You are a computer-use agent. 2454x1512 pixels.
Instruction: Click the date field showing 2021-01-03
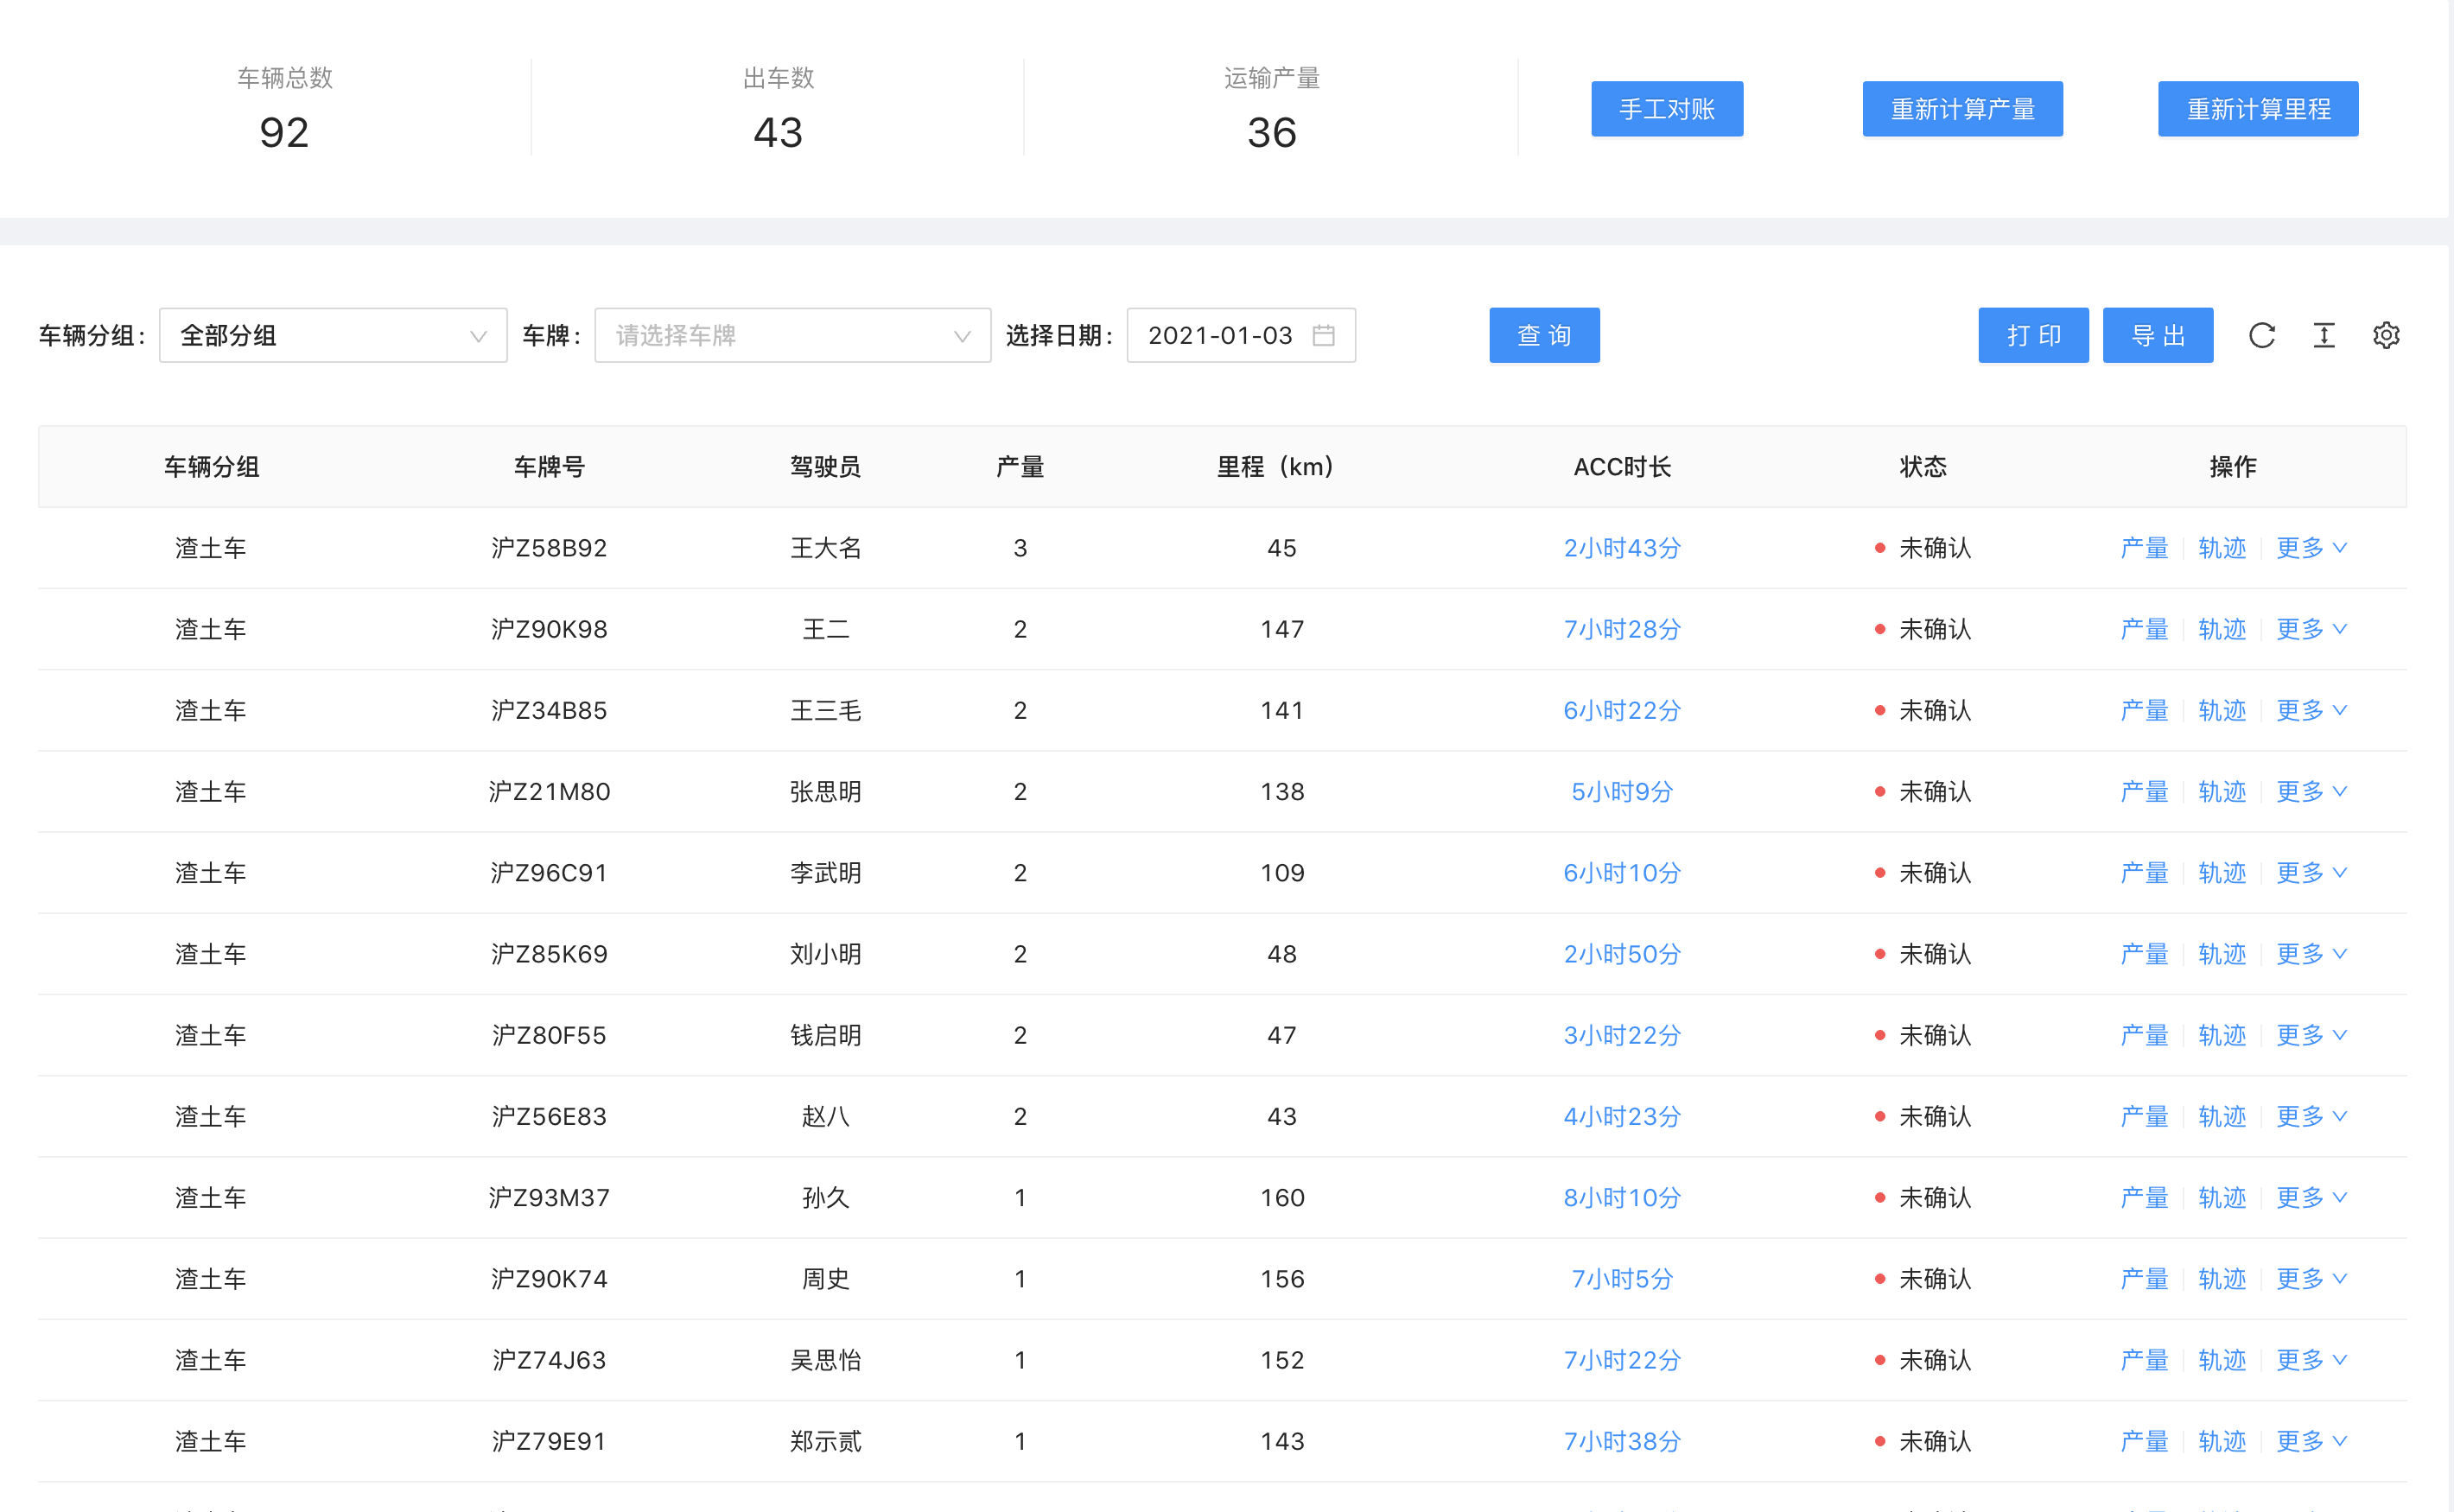coord(1220,335)
